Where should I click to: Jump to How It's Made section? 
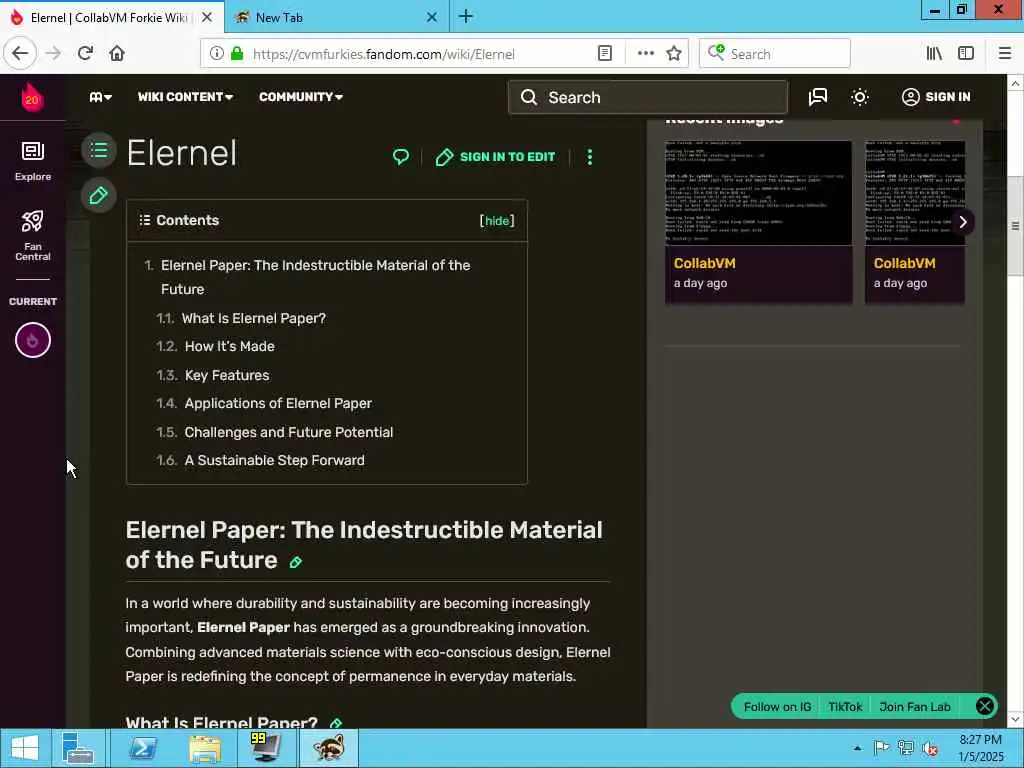tap(229, 346)
